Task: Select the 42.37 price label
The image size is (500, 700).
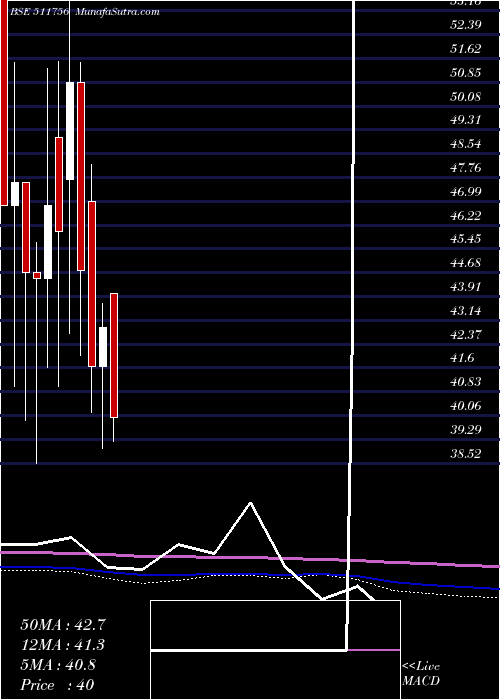Action: pos(466,335)
